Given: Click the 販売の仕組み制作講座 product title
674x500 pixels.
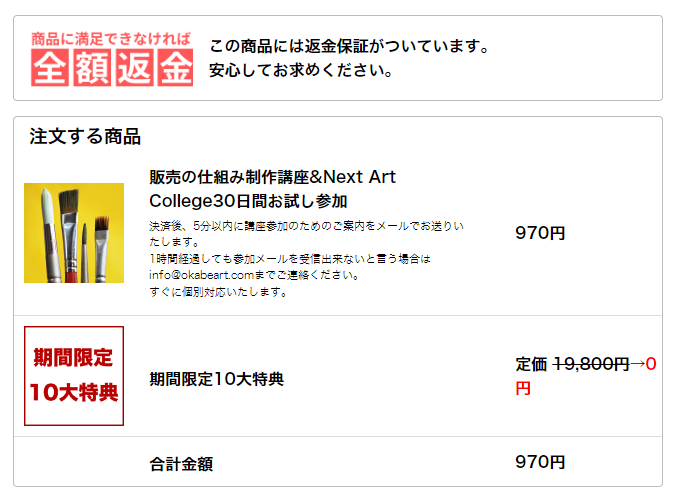Looking at the screenshot, I should [272, 177].
